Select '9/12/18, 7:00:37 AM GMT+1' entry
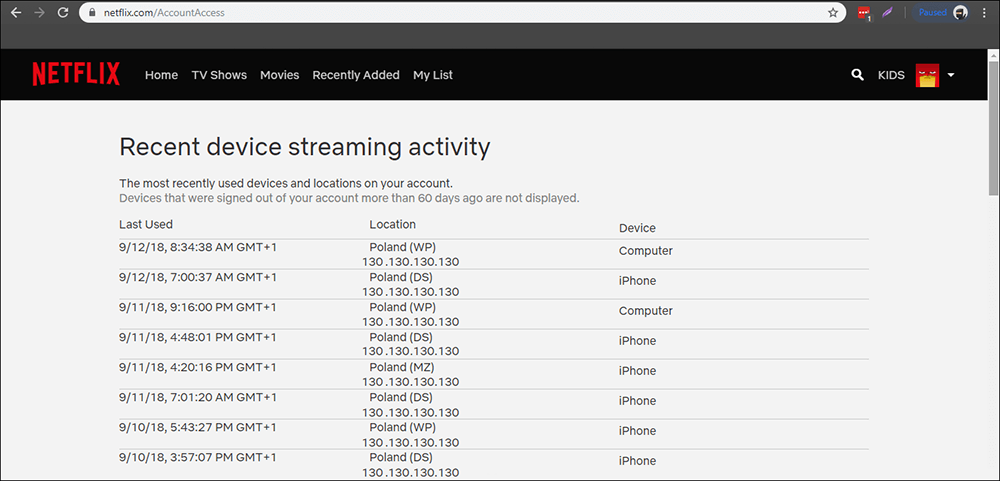 pyautogui.click(x=198, y=278)
